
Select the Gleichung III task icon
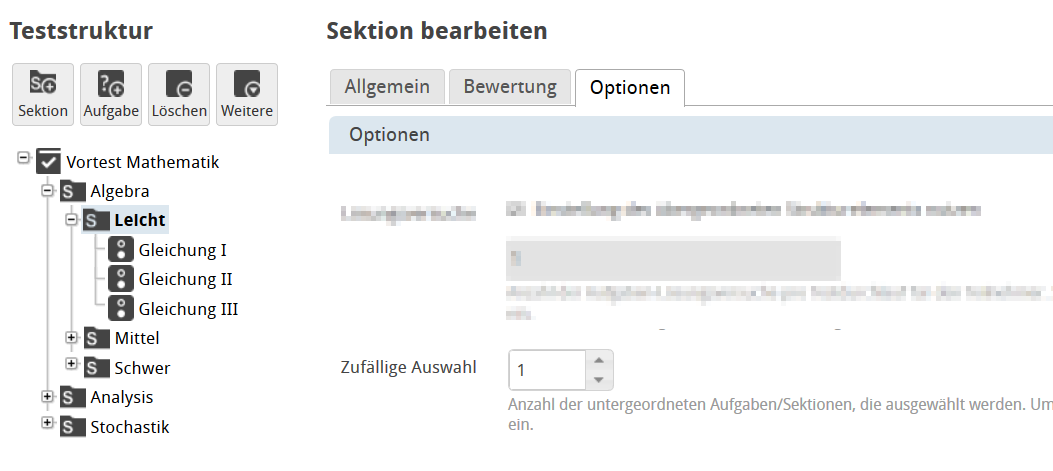[121, 309]
